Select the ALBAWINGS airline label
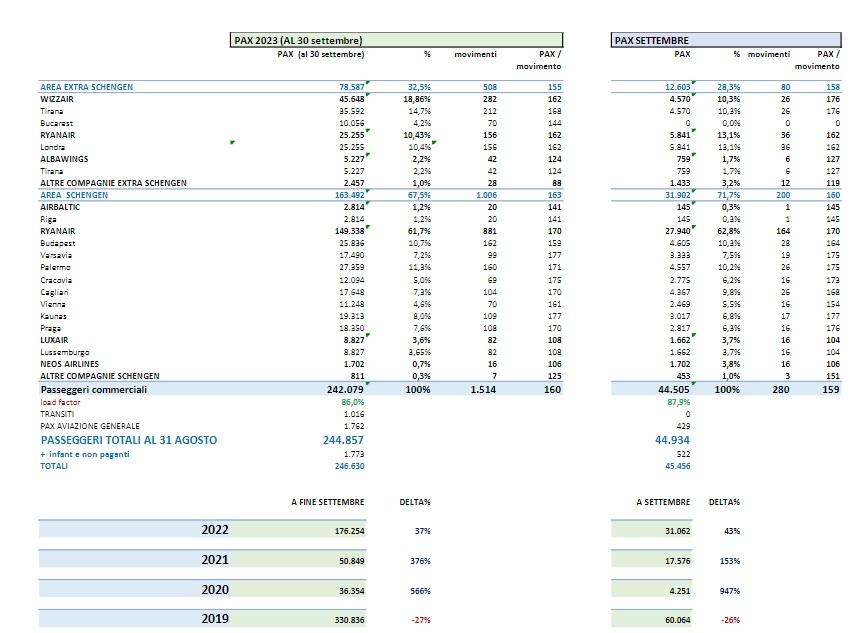This screenshot has width=856, height=633. coord(64,158)
